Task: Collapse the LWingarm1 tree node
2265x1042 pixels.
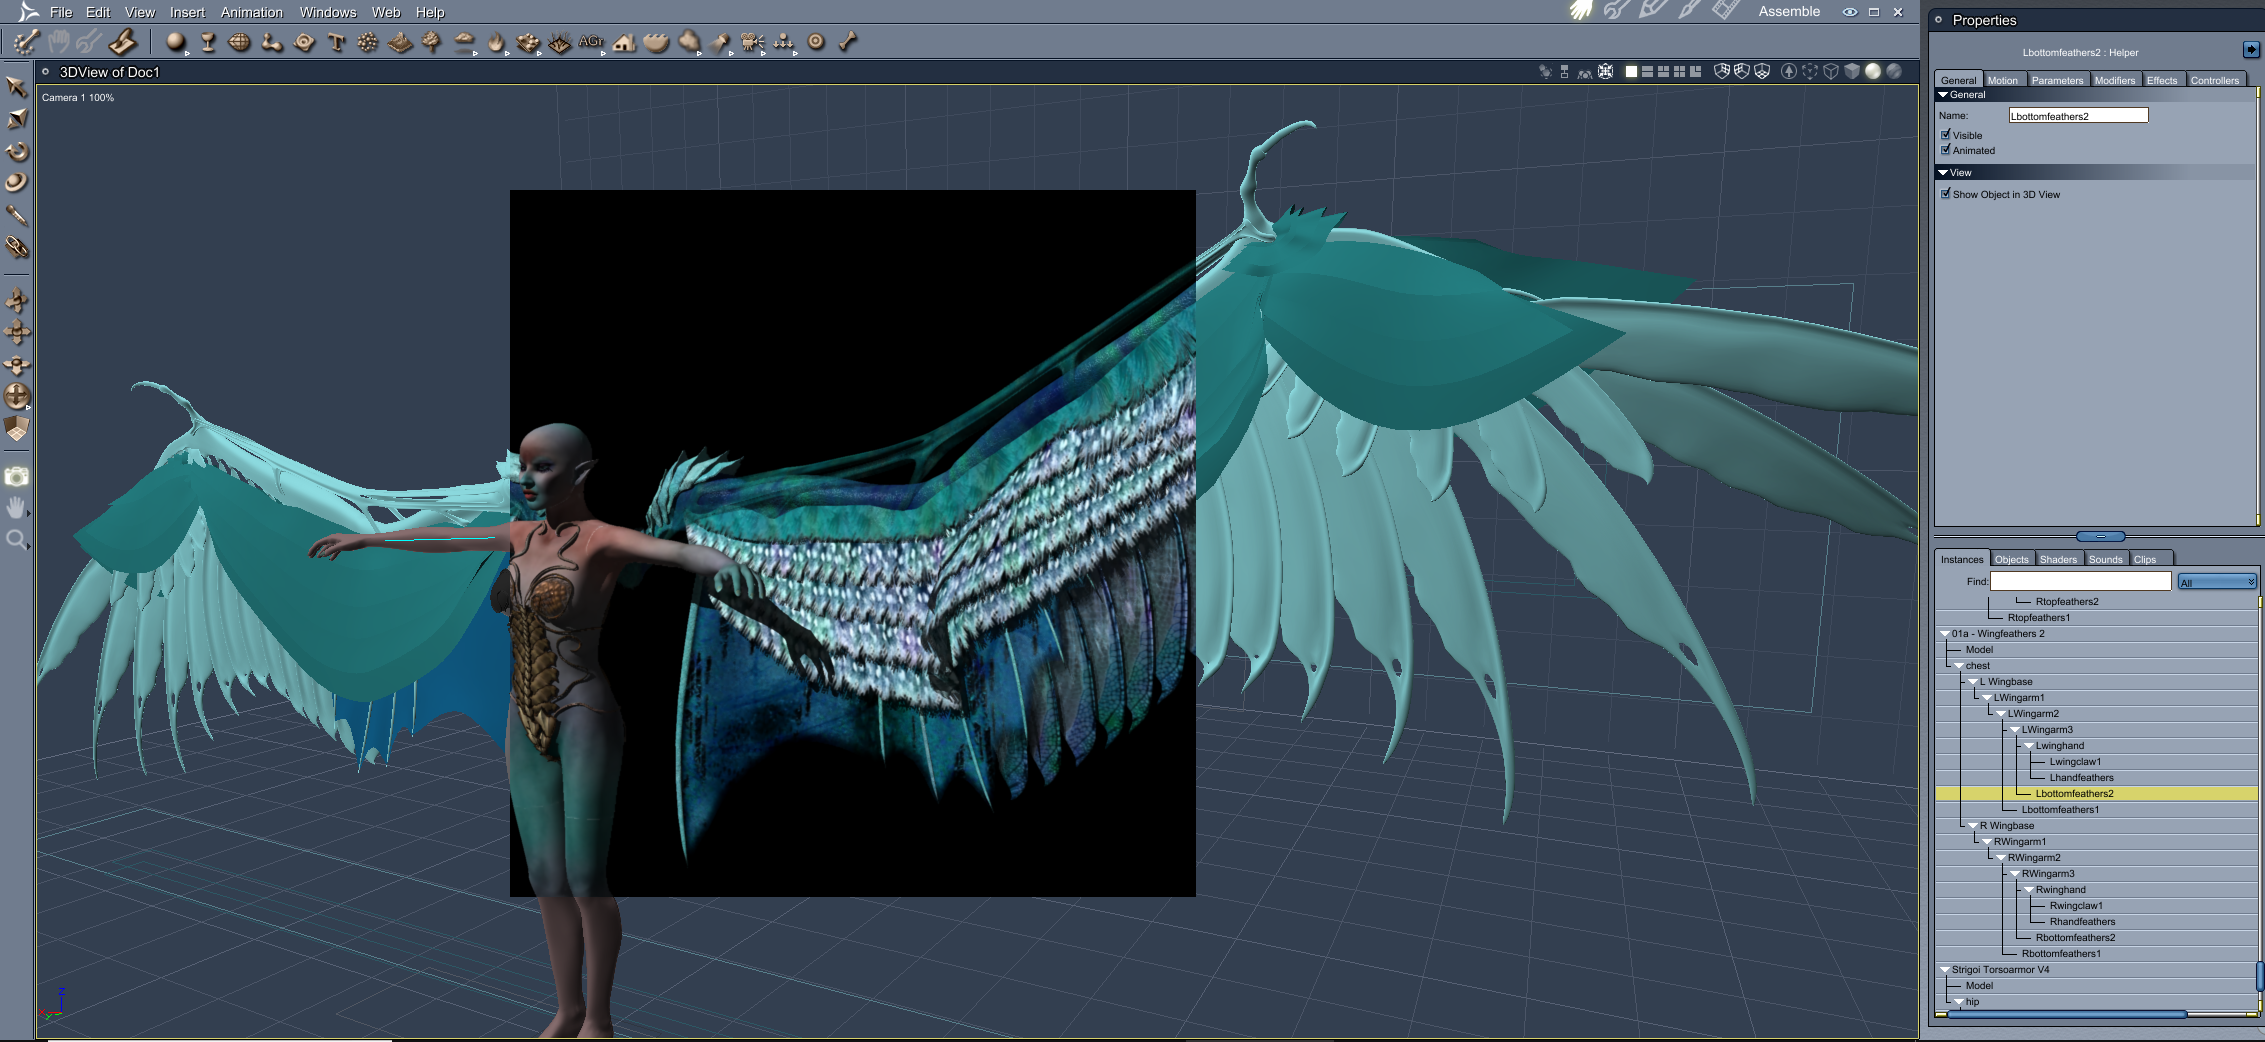Action: click(1987, 698)
